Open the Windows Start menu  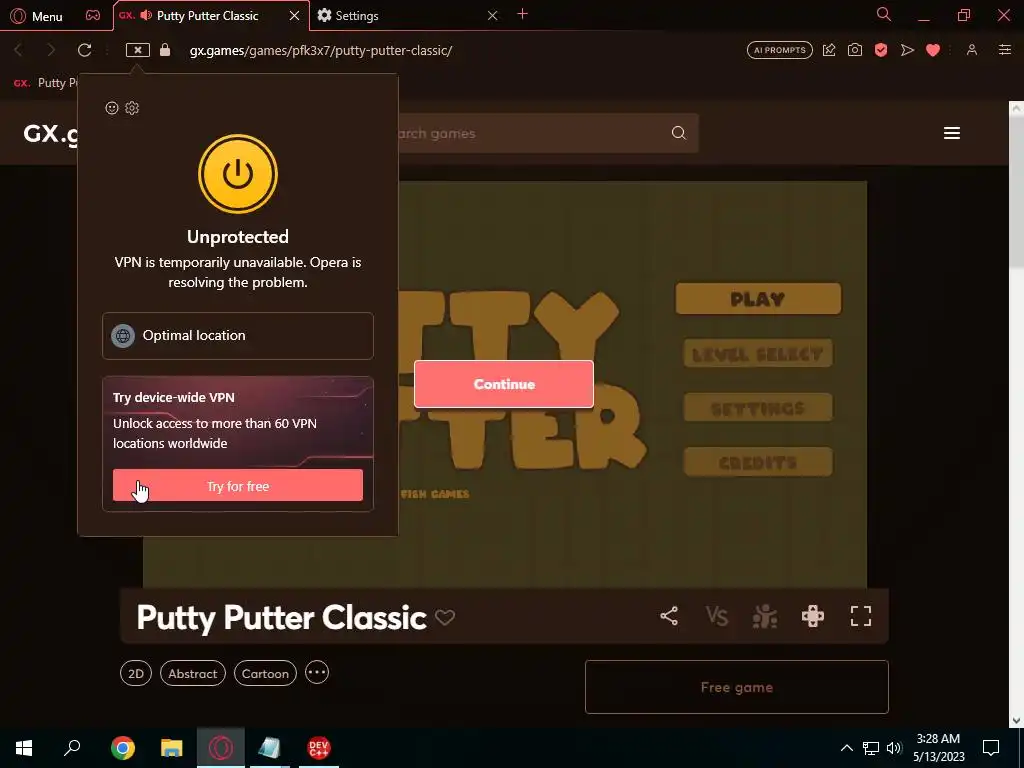24,748
